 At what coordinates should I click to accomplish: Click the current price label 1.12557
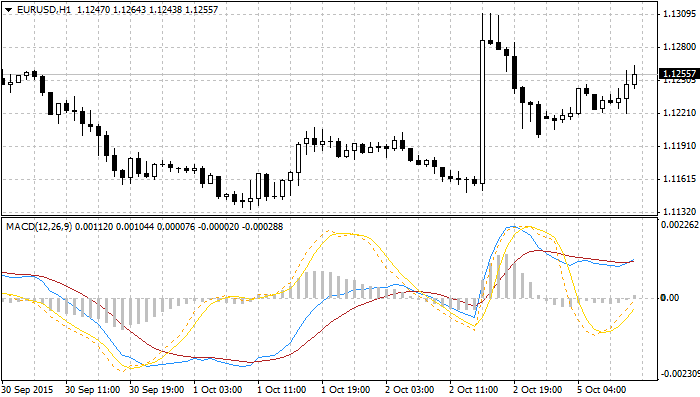(679, 74)
